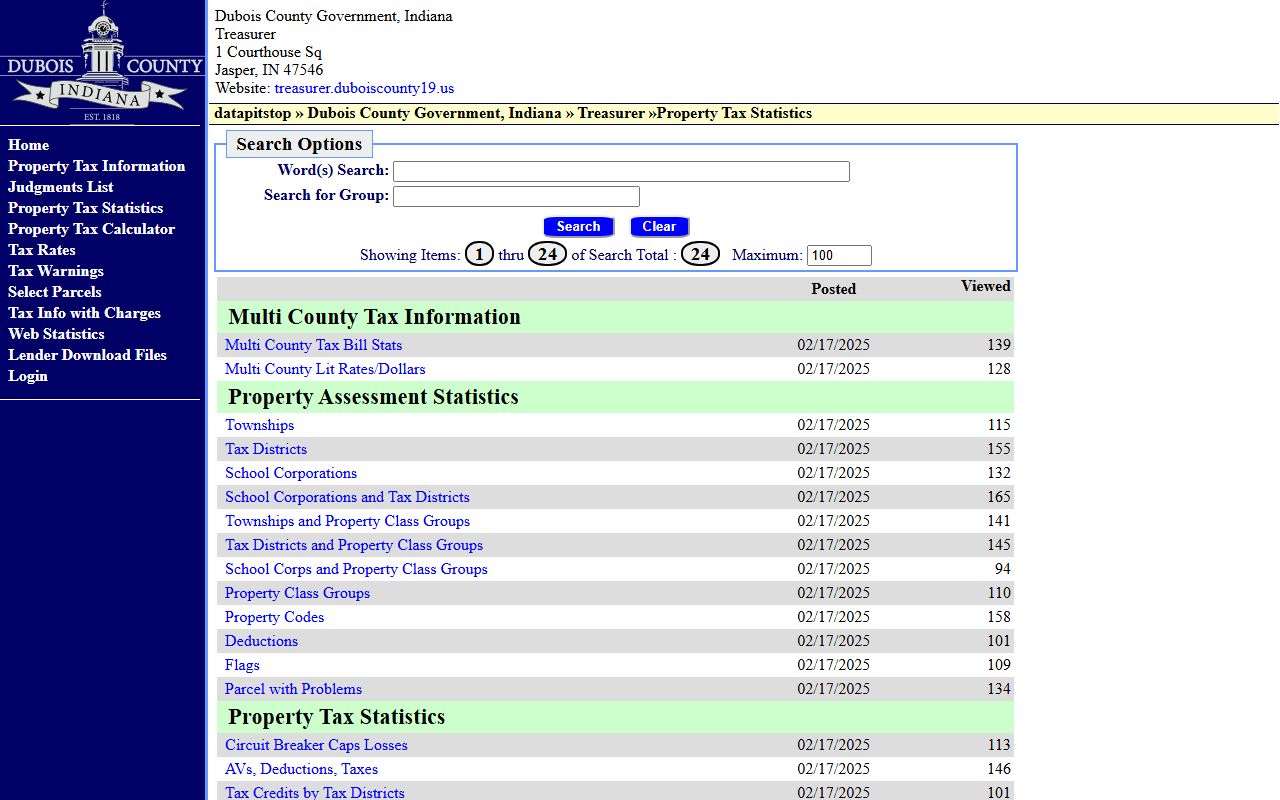Click view count 94
1280x800 pixels.
coord(1002,569)
